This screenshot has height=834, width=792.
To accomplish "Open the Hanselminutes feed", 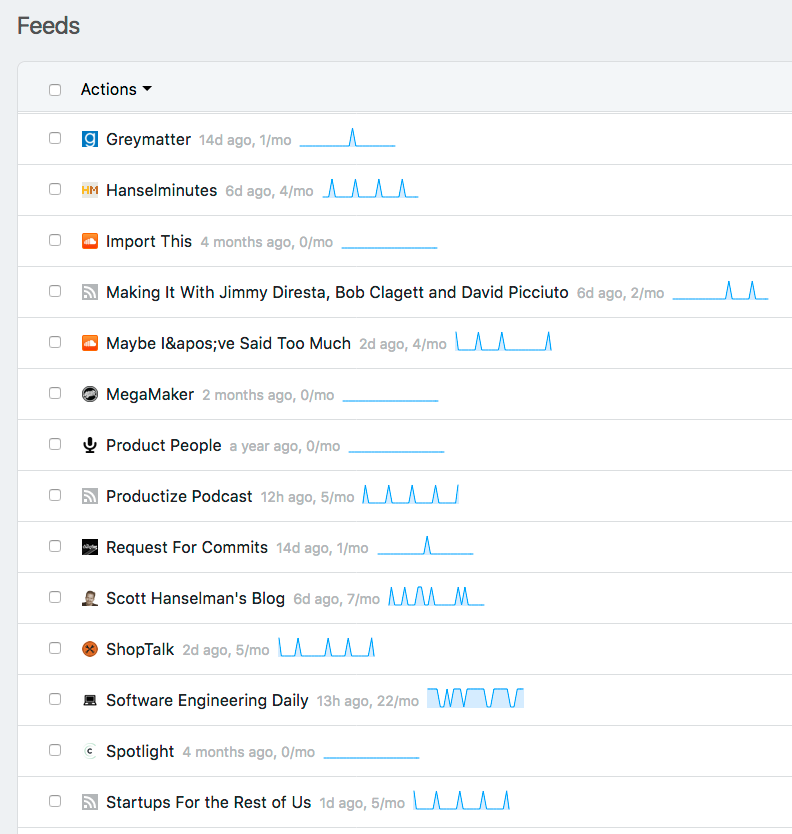I will [162, 190].
